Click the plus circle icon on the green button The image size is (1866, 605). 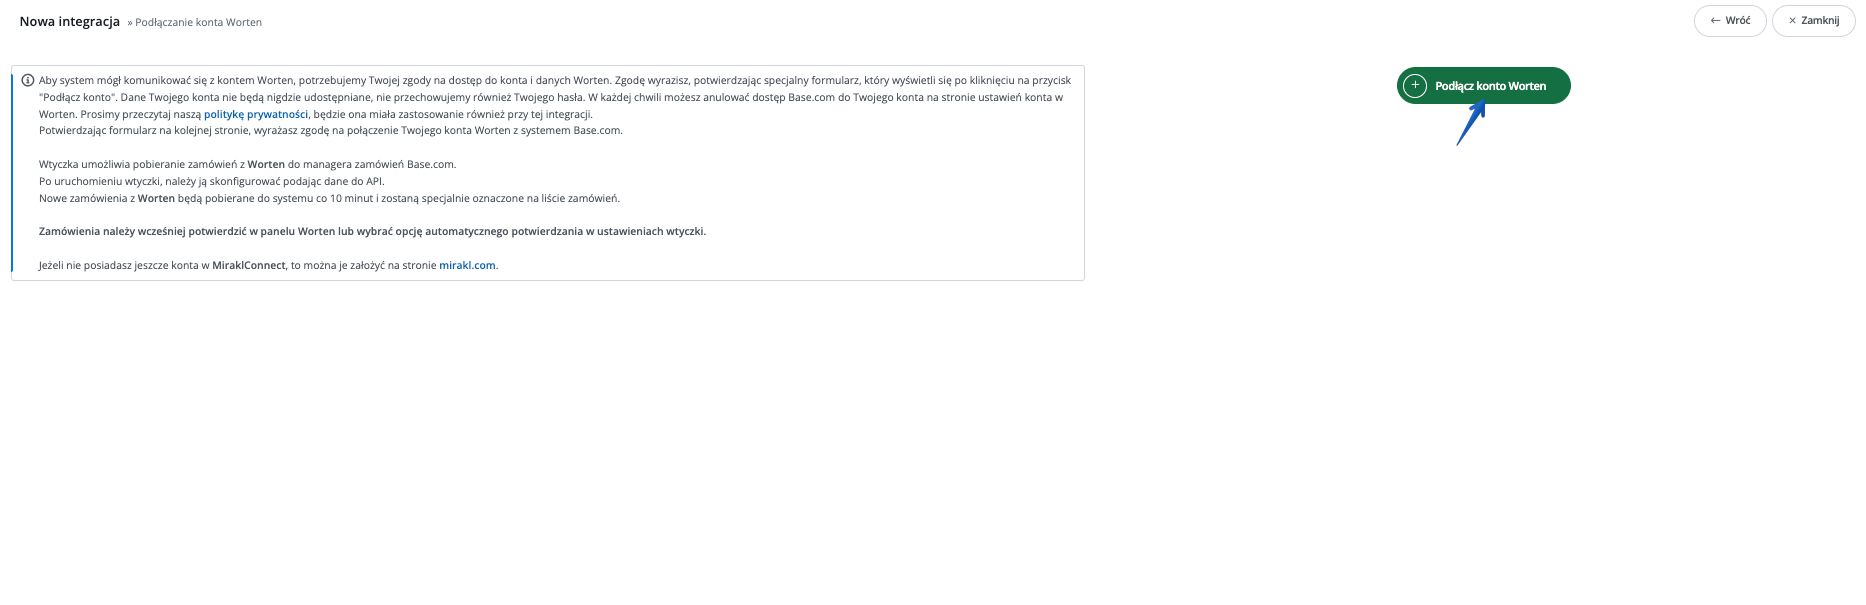point(1415,86)
